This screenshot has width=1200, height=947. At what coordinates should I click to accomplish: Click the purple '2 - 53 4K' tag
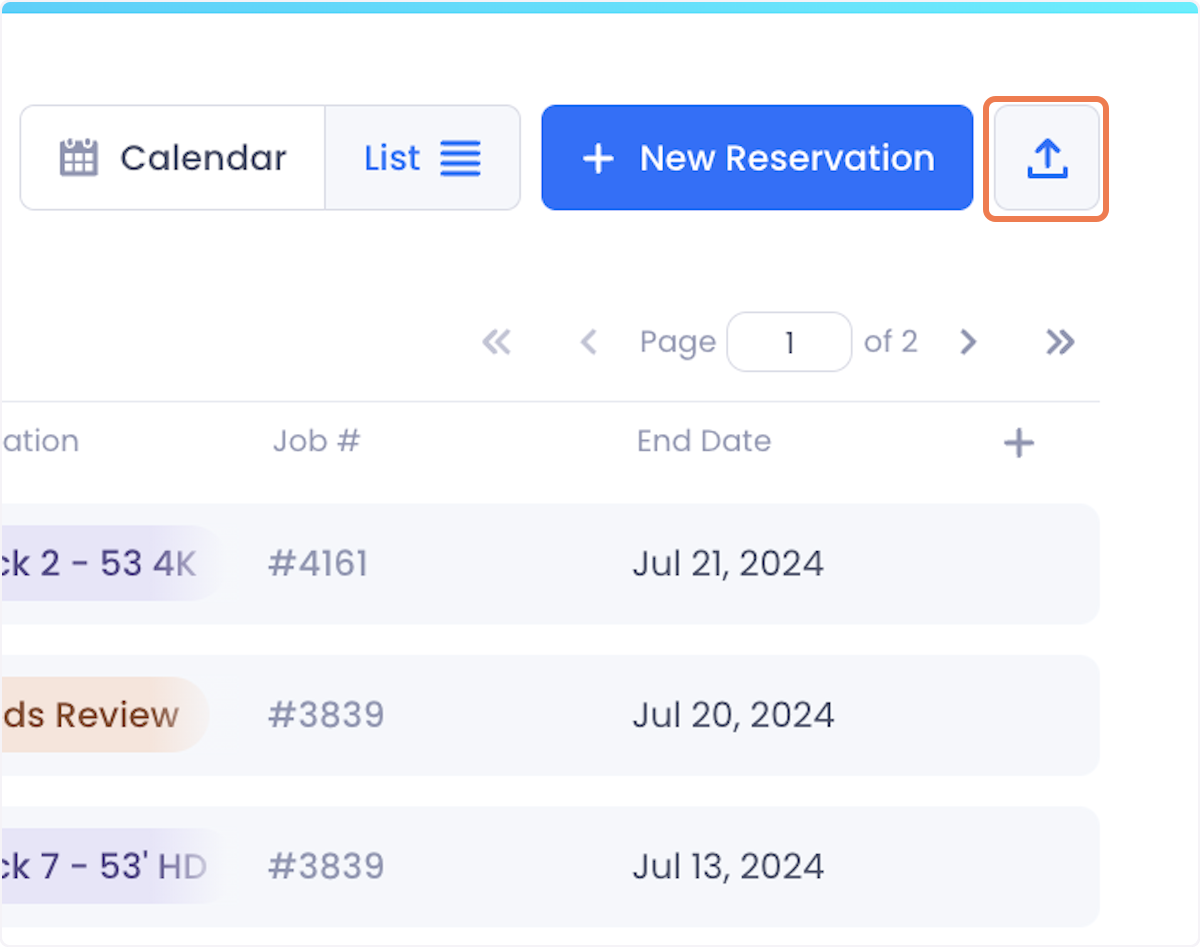click(108, 564)
